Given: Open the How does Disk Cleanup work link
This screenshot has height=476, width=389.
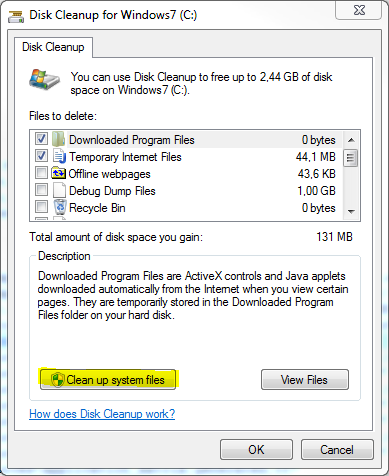Looking at the screenshot, I should tap(102, 414).
